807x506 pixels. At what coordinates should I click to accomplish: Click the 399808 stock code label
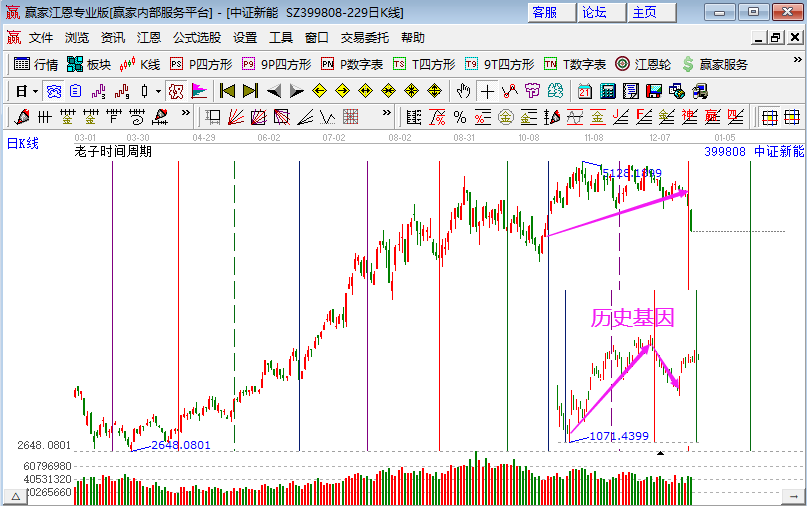pyautogui.click(x=725, y=151)
